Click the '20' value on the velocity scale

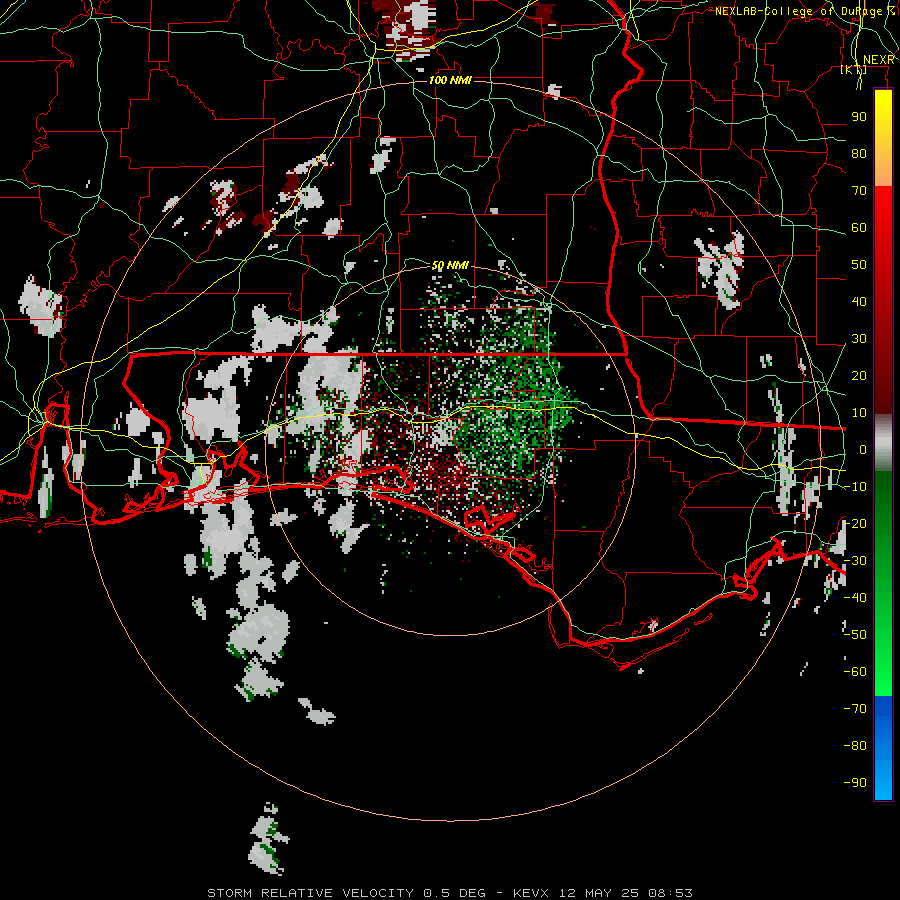(859, 375)
